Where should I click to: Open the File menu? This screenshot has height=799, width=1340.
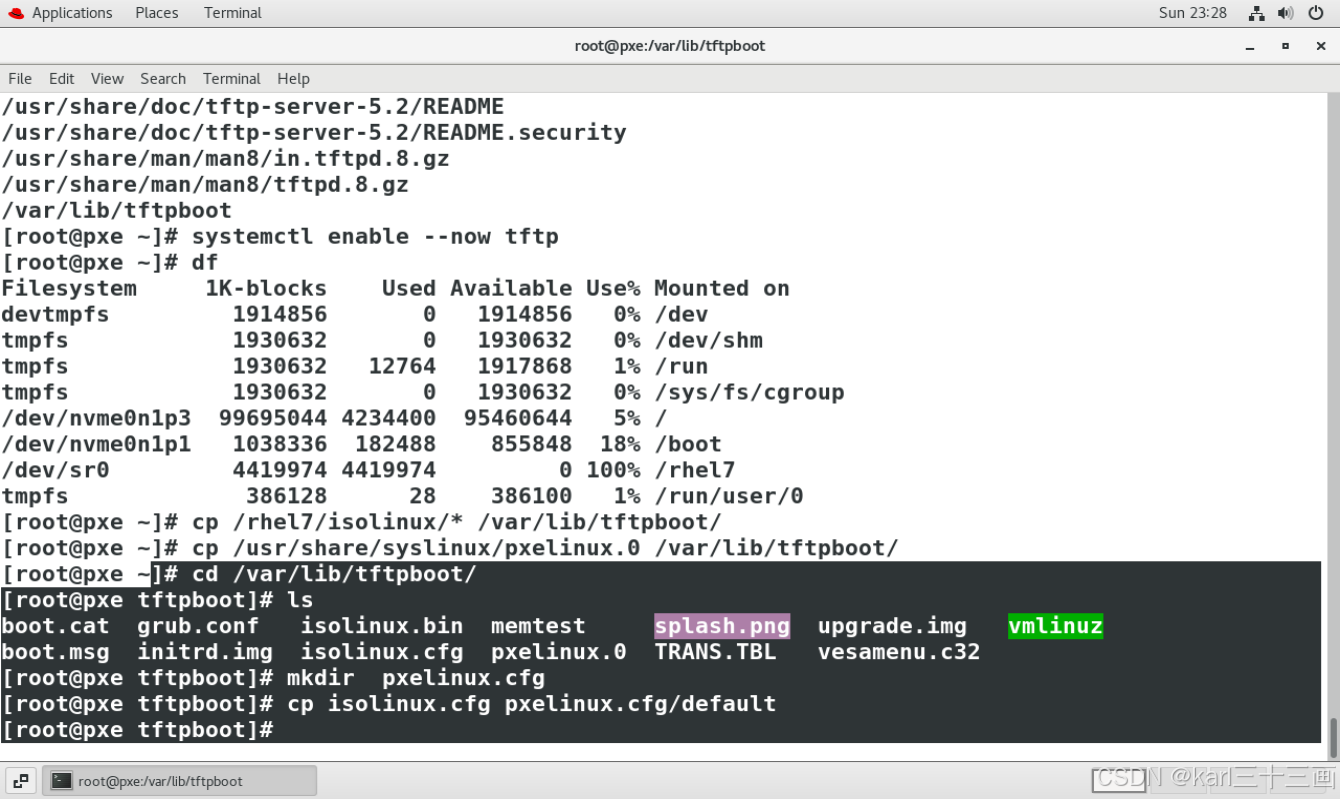point(20,78)
